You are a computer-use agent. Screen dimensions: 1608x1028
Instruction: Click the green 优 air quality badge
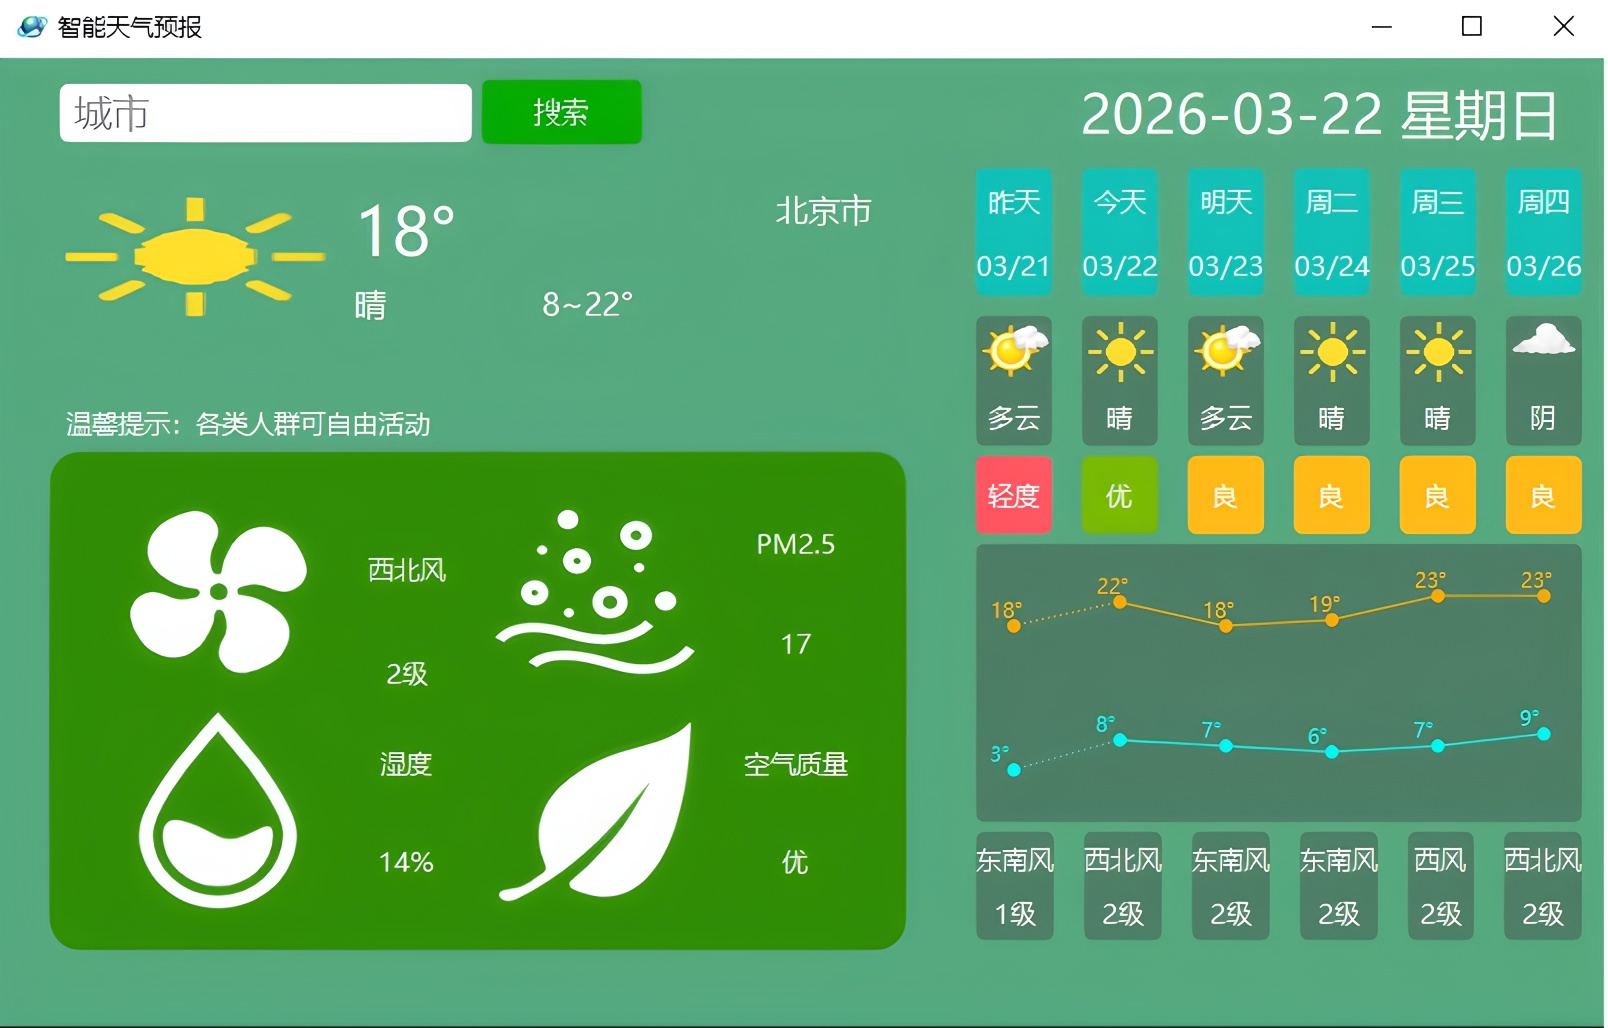tap(1120, 495)
